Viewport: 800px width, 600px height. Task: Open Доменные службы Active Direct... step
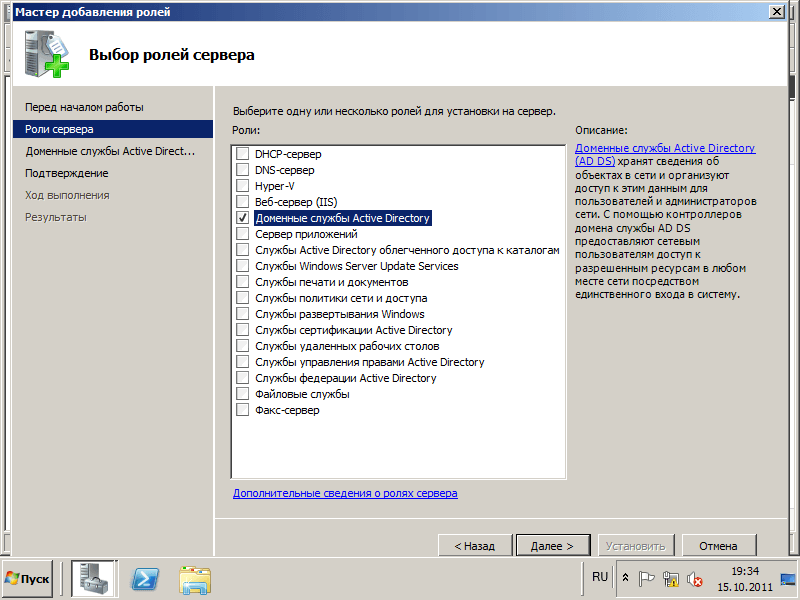click(110, 151)
